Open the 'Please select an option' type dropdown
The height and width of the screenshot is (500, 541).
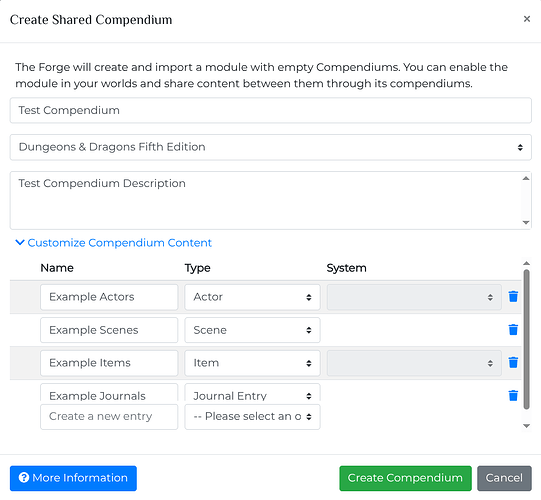pyautogui.click(x=252, y=417)
